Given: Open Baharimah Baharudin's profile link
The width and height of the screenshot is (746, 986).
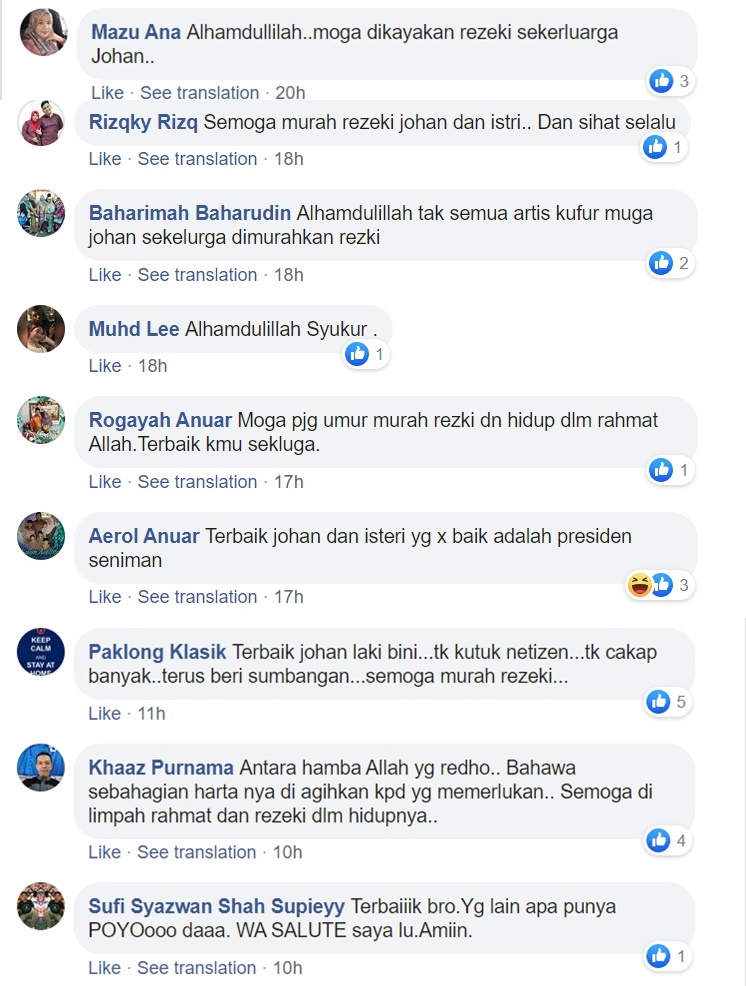Looking at the screenshot, I should [189, 213].
